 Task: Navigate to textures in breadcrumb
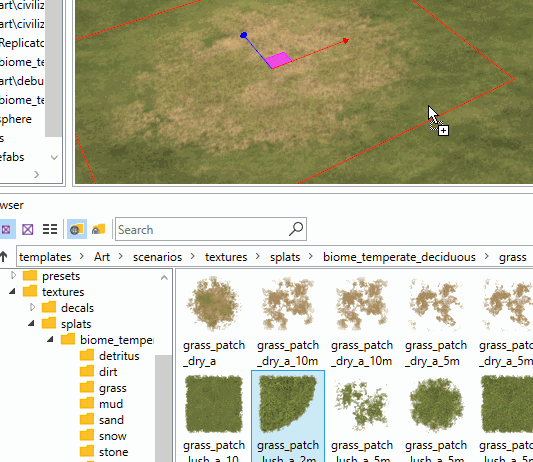(x=226, y=257)
